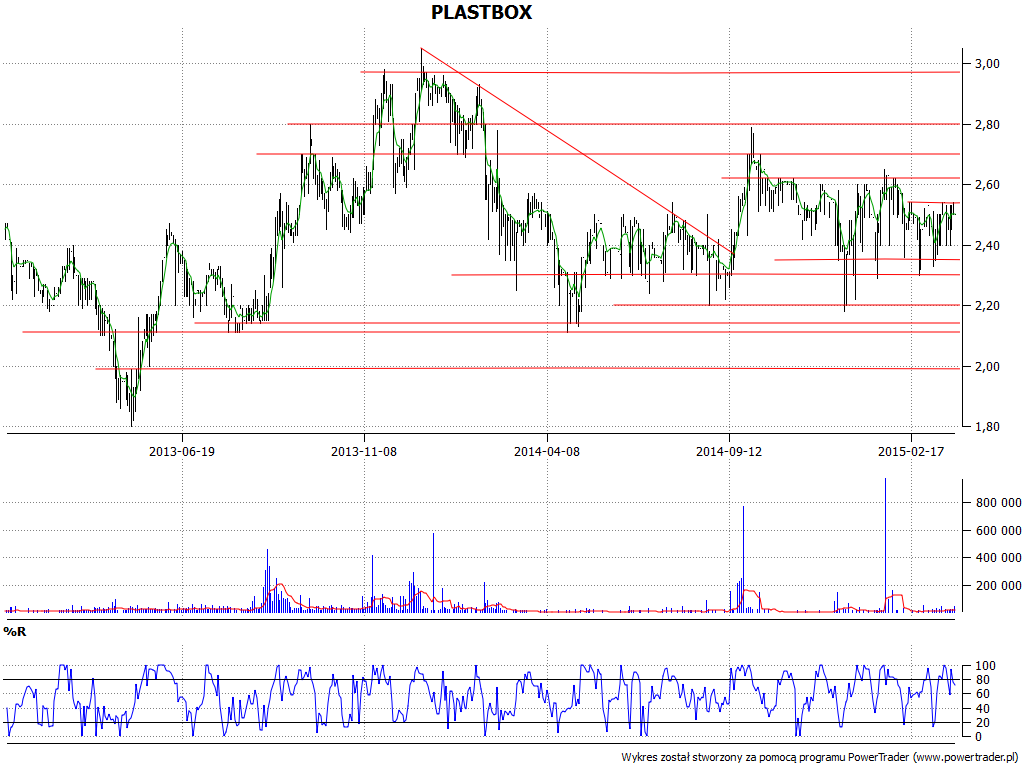Click the 3,00 price axis label
Image resolution: width=1024 pixels, height=768 pixels.
(x=987, y=63)
